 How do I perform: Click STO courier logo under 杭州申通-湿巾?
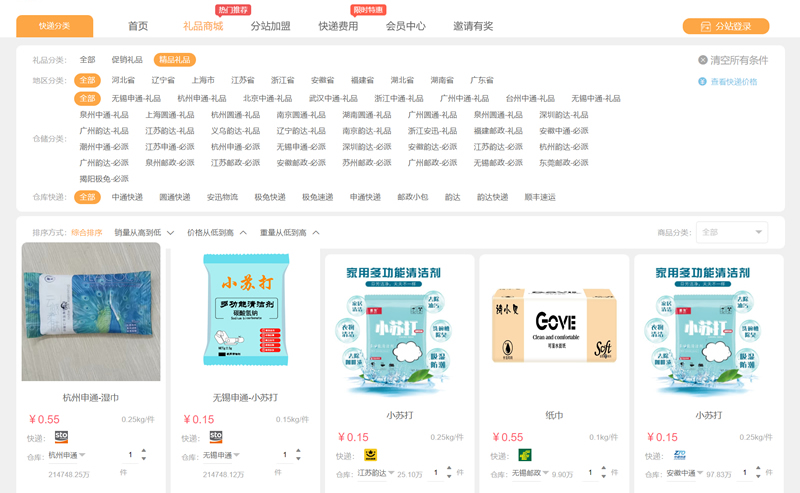61,437
